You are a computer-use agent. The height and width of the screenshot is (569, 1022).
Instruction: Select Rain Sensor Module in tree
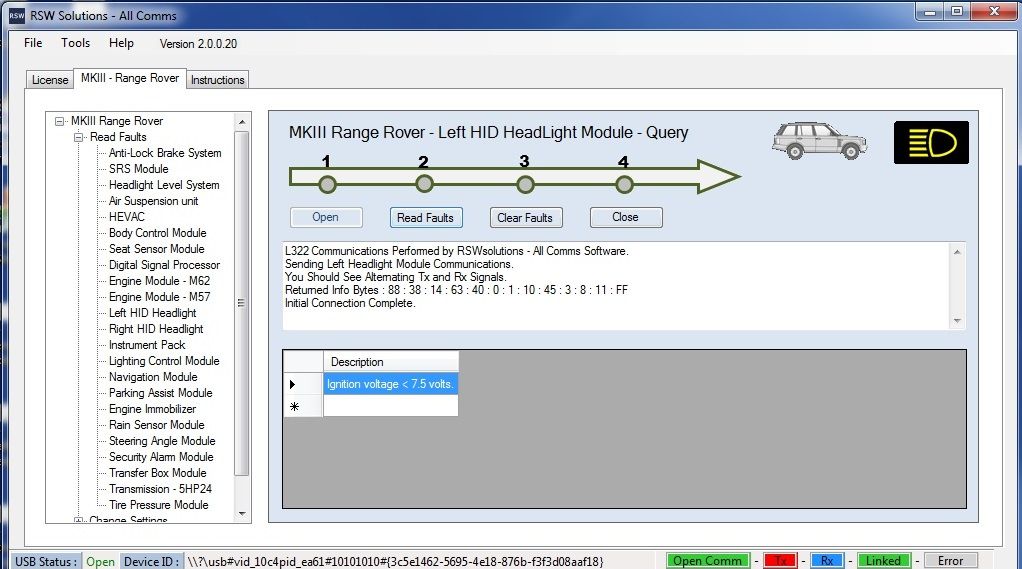[156, 425]
